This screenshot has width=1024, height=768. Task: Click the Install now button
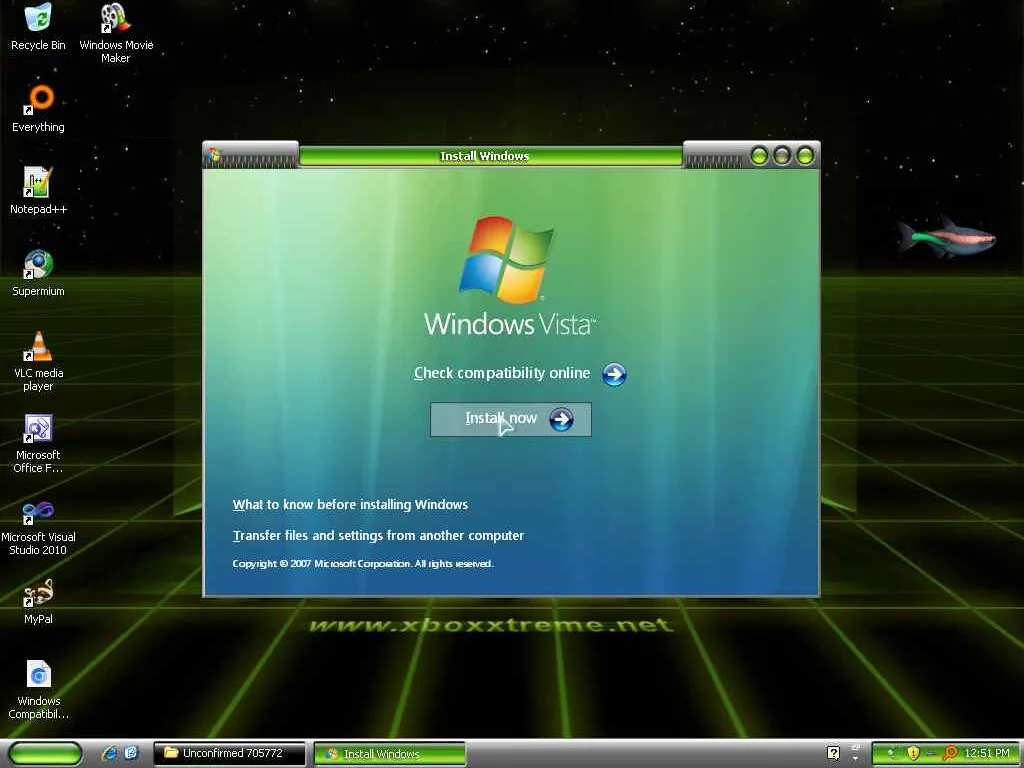click(x=510, y=419)
